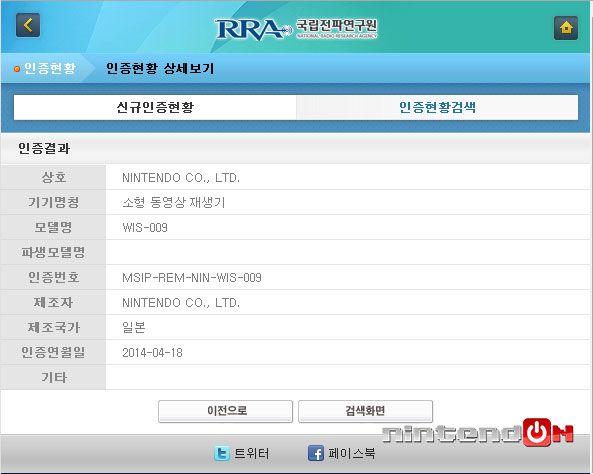This screenshot has height=474, width=593.
Task: Click the 검색화면 button
Action: tap(365, 411)
